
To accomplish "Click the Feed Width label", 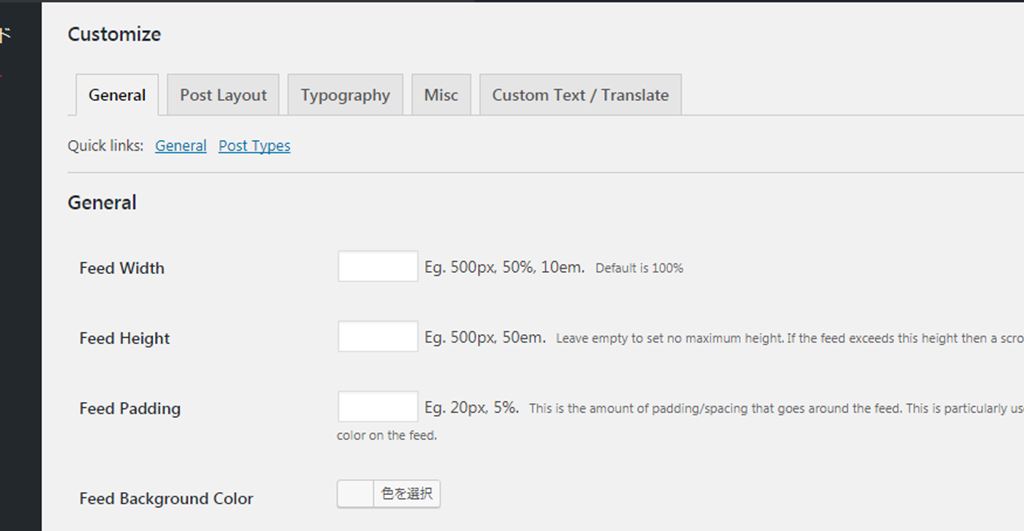I will [122, 268].
